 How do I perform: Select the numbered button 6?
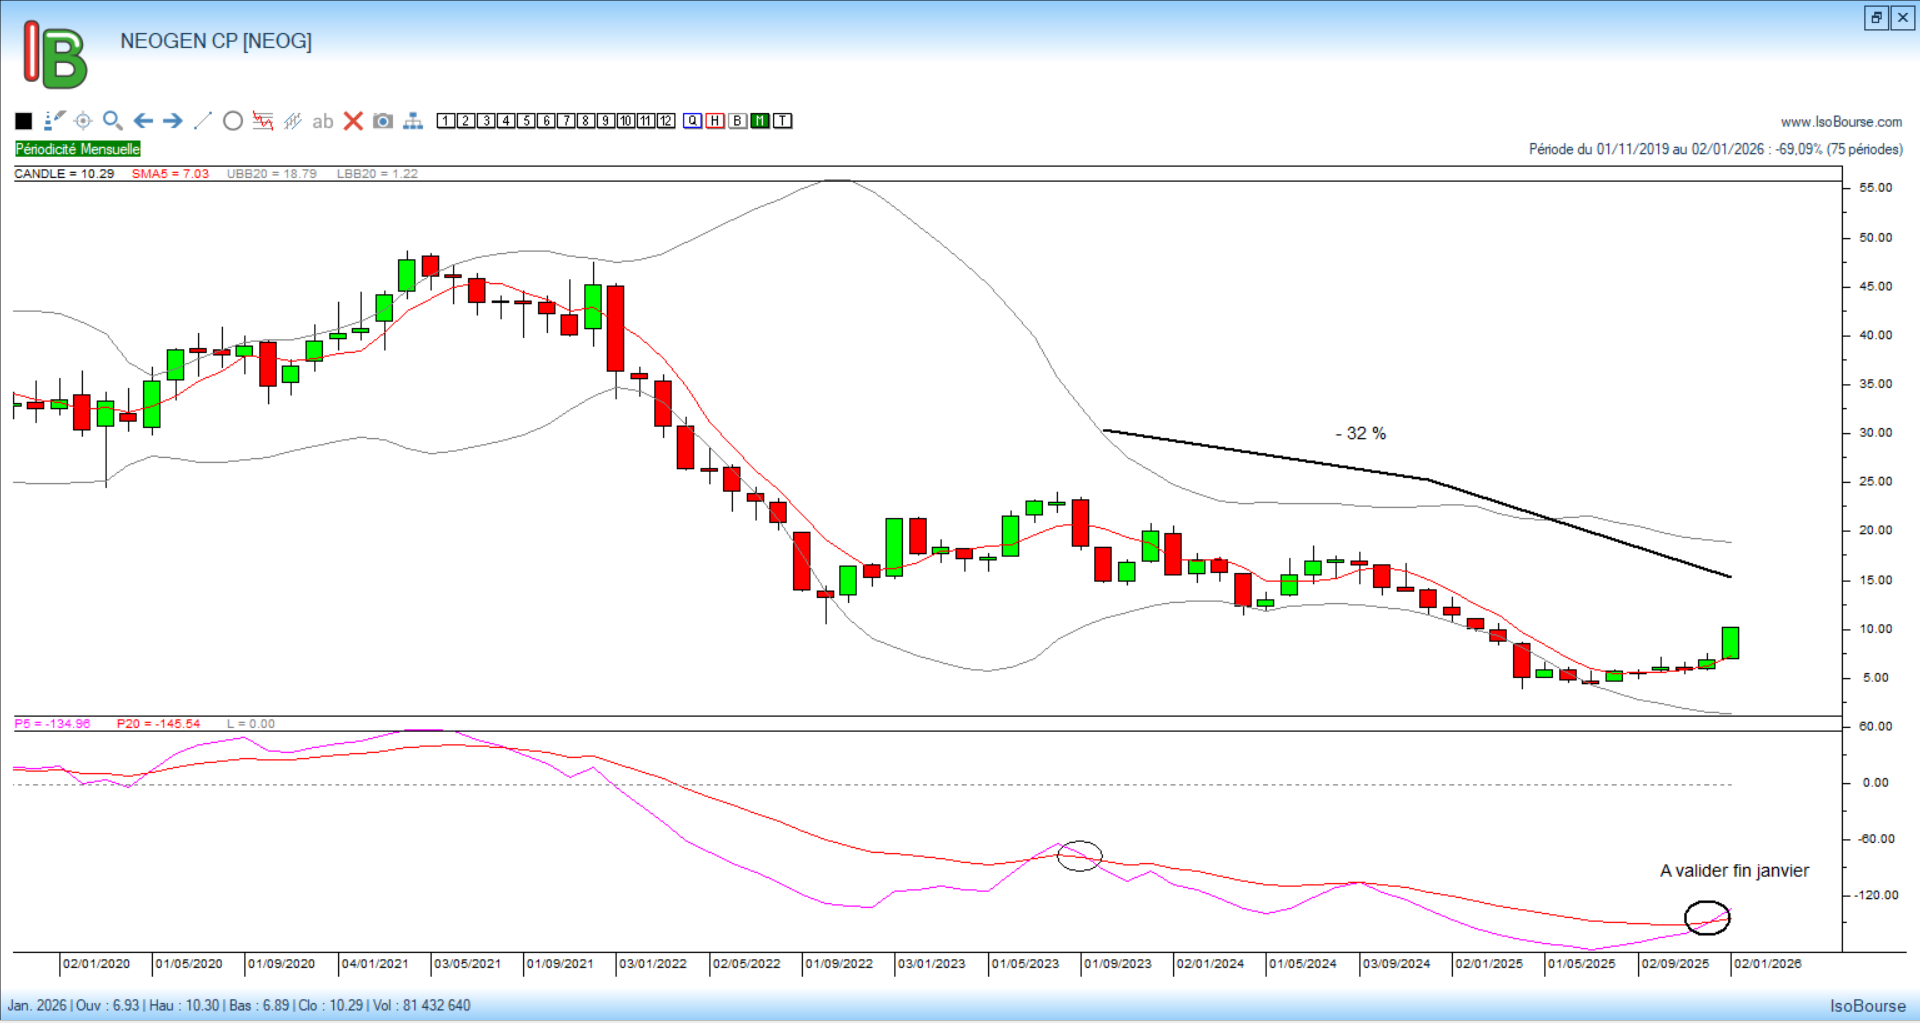tap(546, 121)
